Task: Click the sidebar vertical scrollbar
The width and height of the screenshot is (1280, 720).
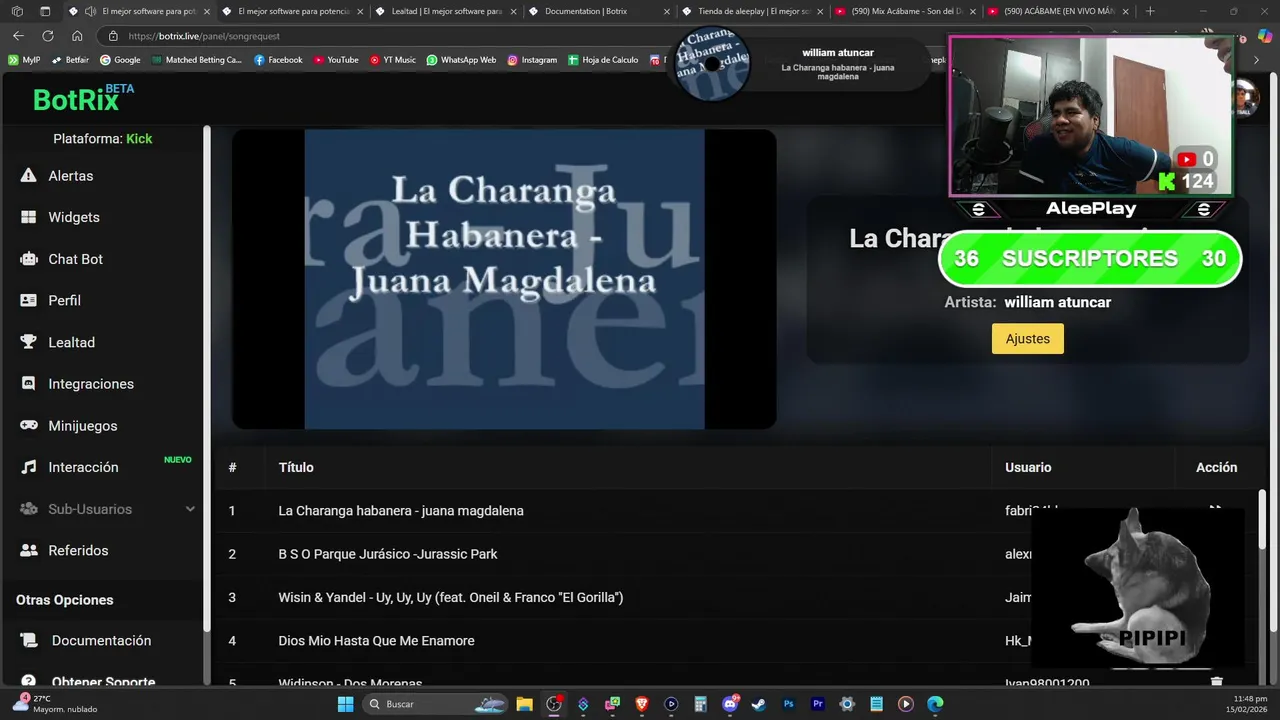Action: (207, 378)
